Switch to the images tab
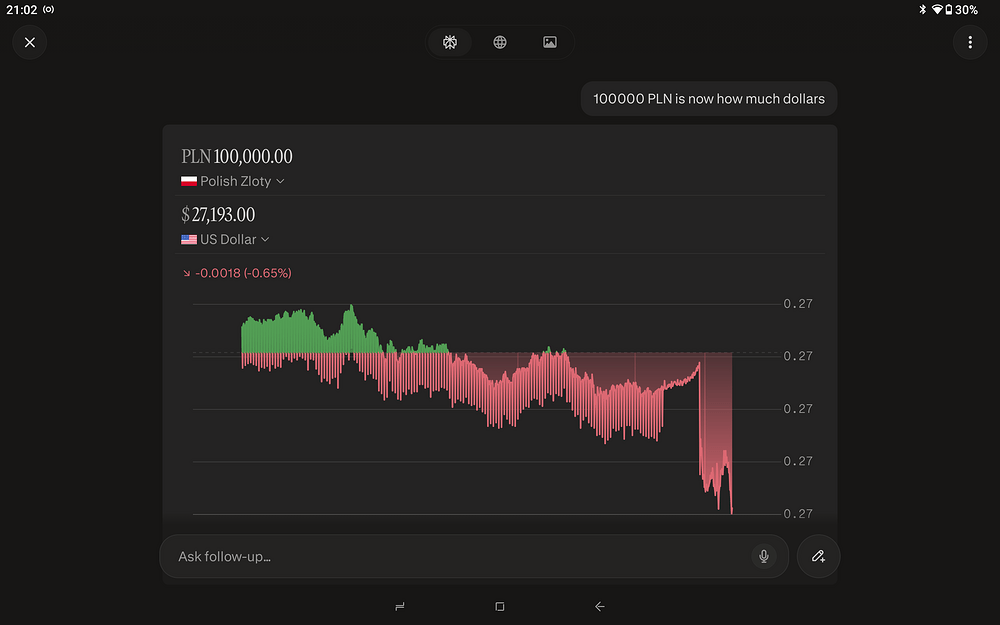The width and height of the screenshot is (1000, 625). [550, 43]
